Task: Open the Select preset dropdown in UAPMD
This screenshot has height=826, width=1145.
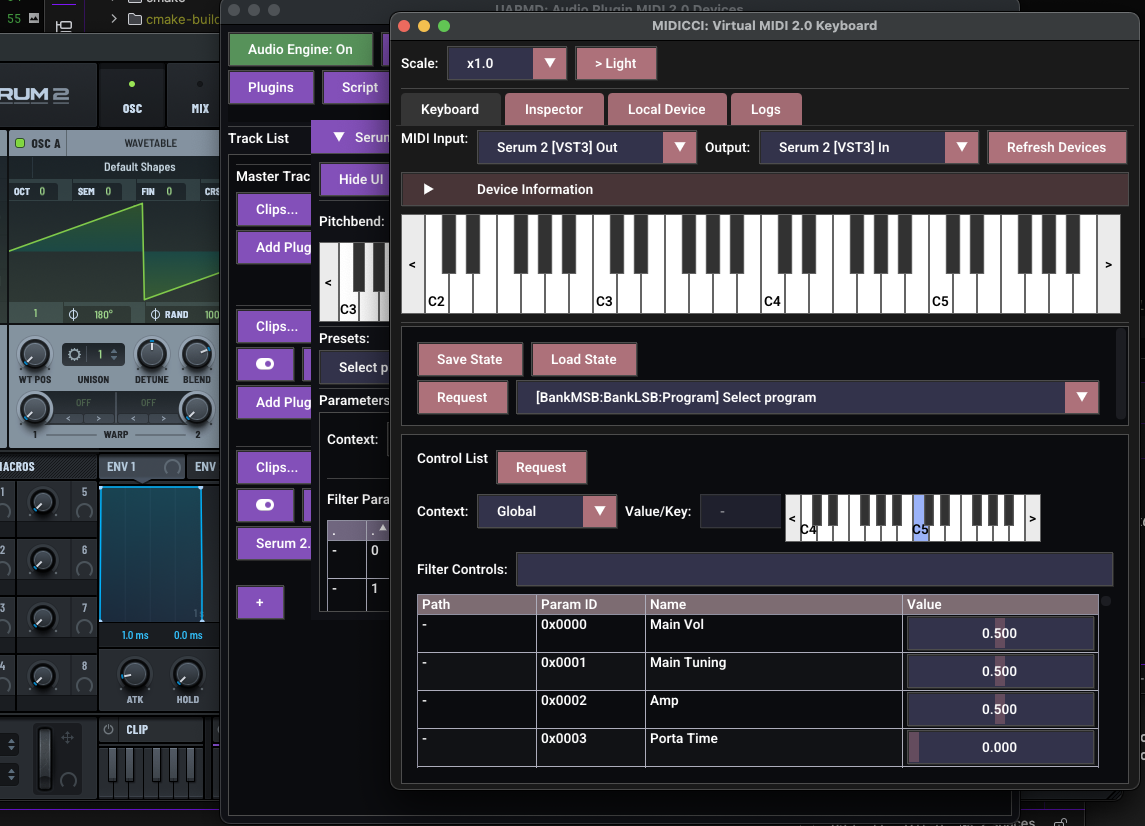Action: pyautogui.click(x=354, y=367)
